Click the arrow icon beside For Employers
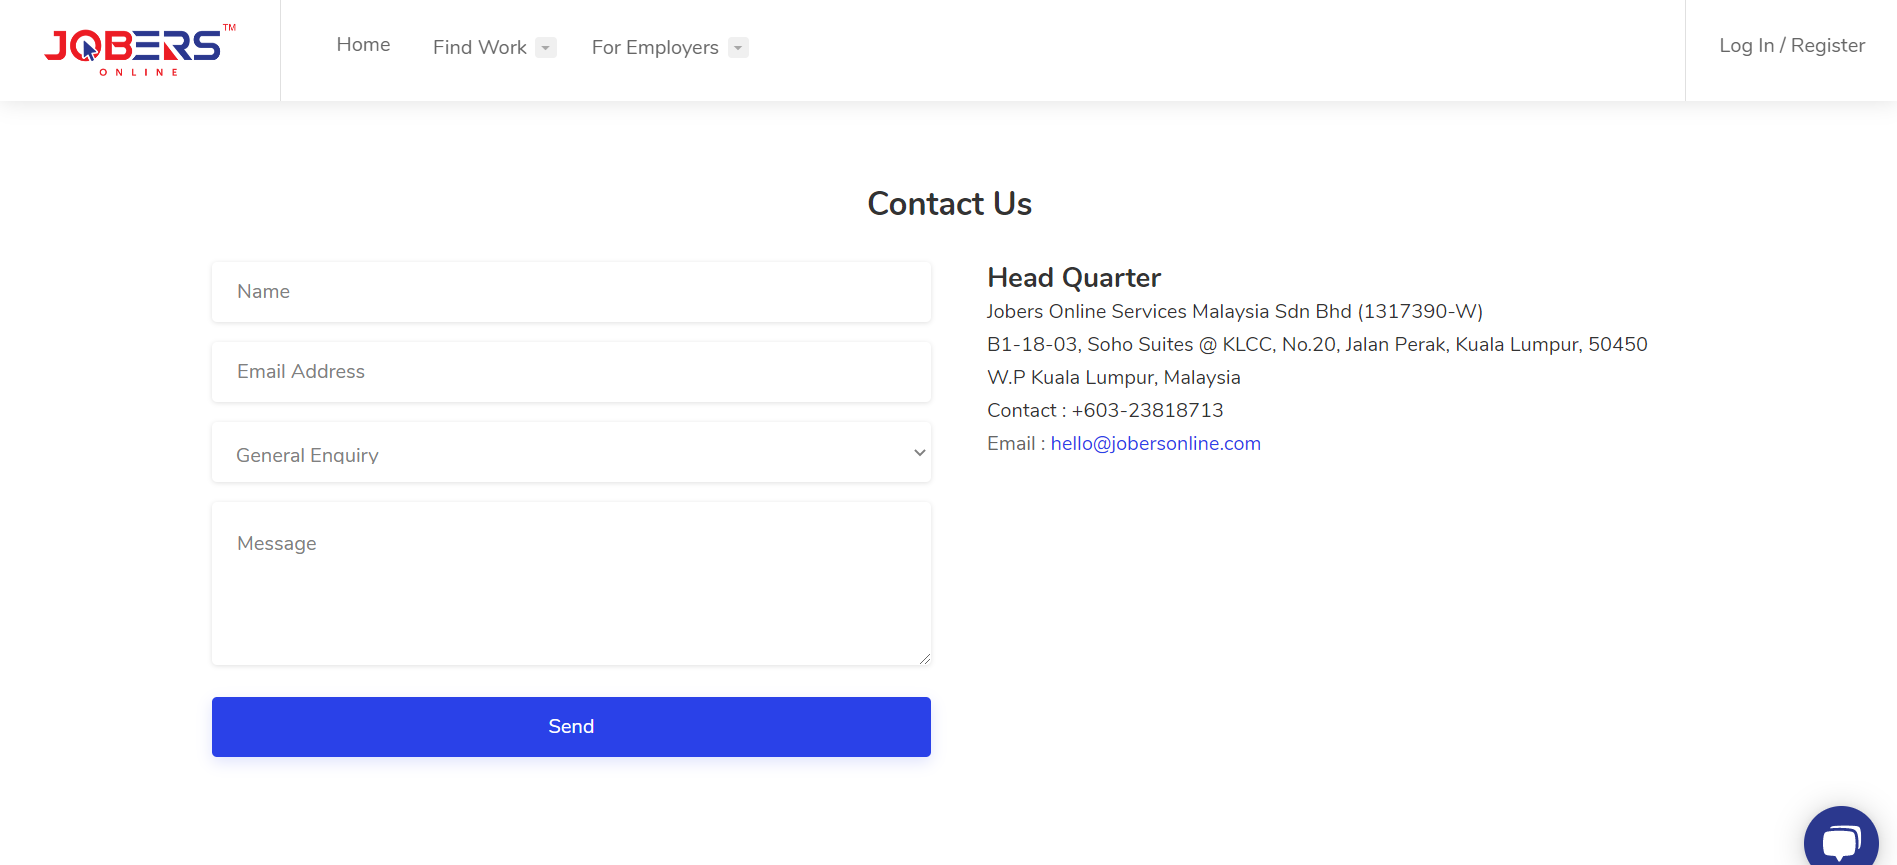 tap(738, 48)
